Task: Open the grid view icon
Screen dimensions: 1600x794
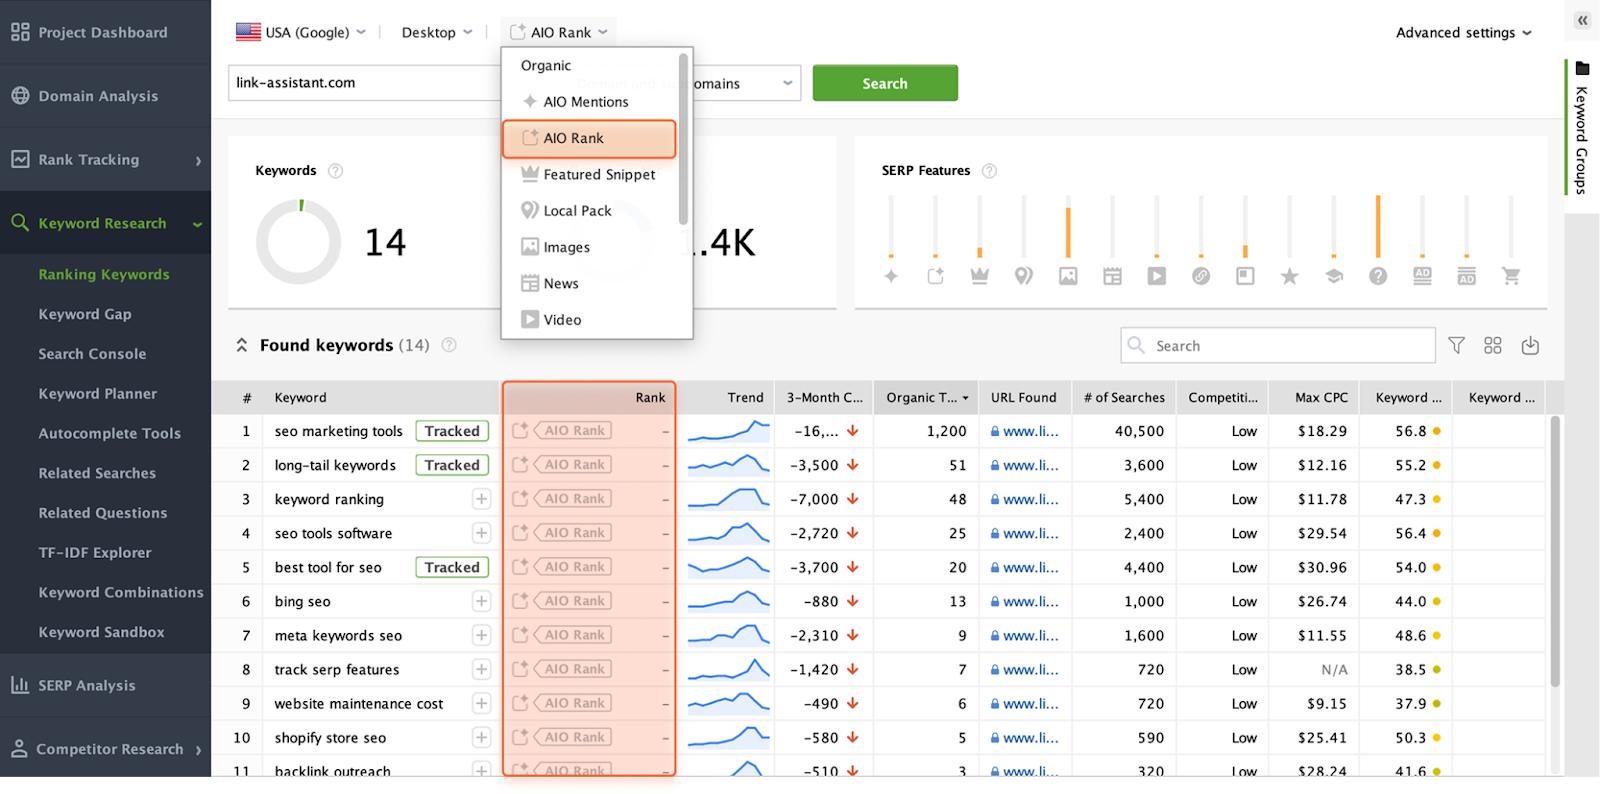Action: tap(1492, 345)
